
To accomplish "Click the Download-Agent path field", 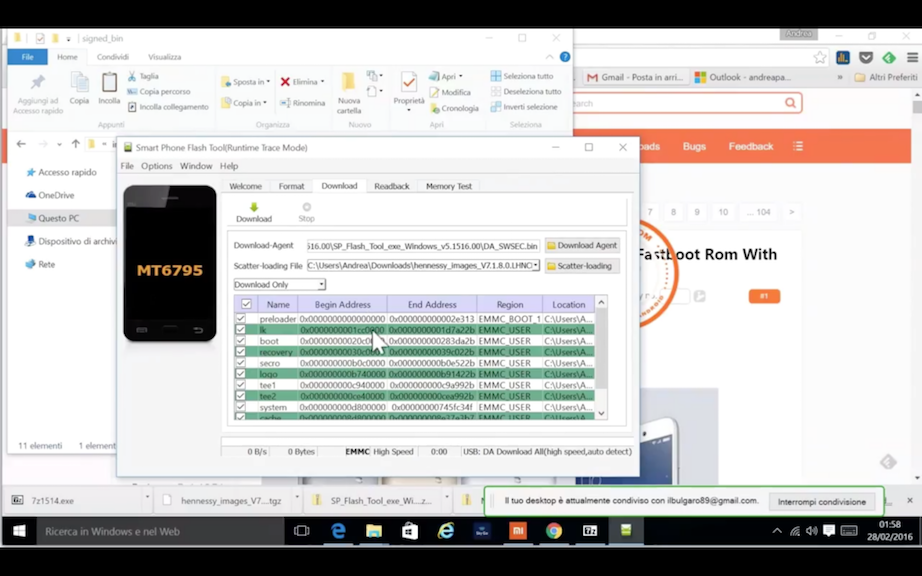I will click(423, 246).
